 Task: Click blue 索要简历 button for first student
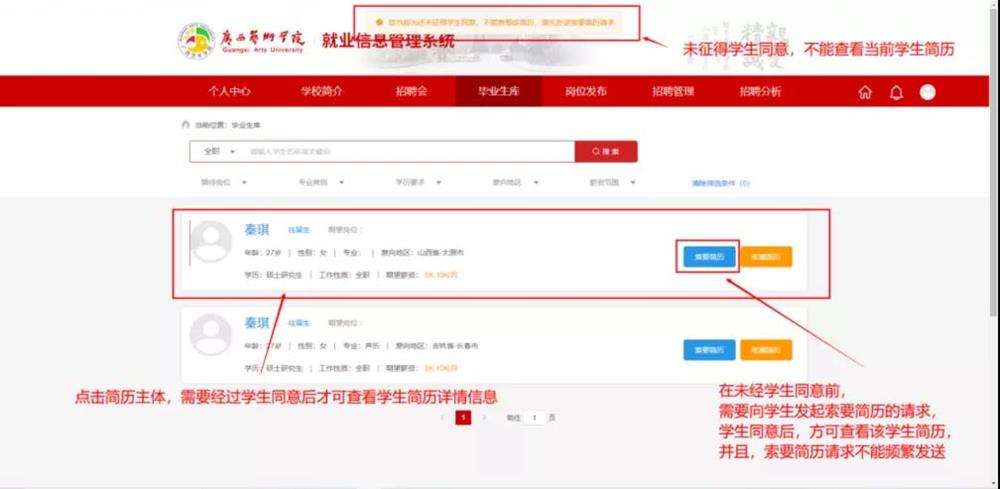pyautogui.click(x=709, y=257)
